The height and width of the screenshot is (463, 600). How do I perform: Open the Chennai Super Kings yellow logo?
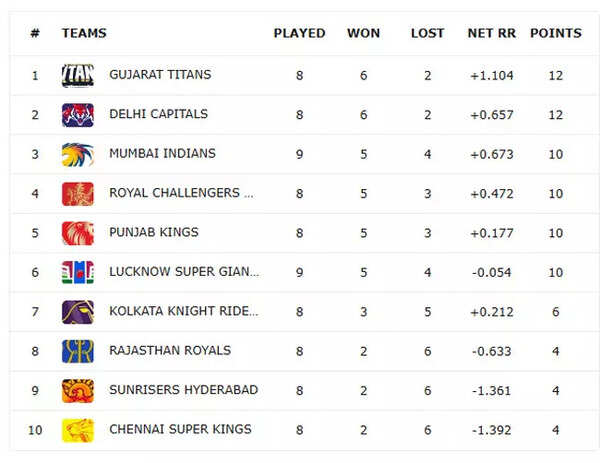click(x=78, y=430)
